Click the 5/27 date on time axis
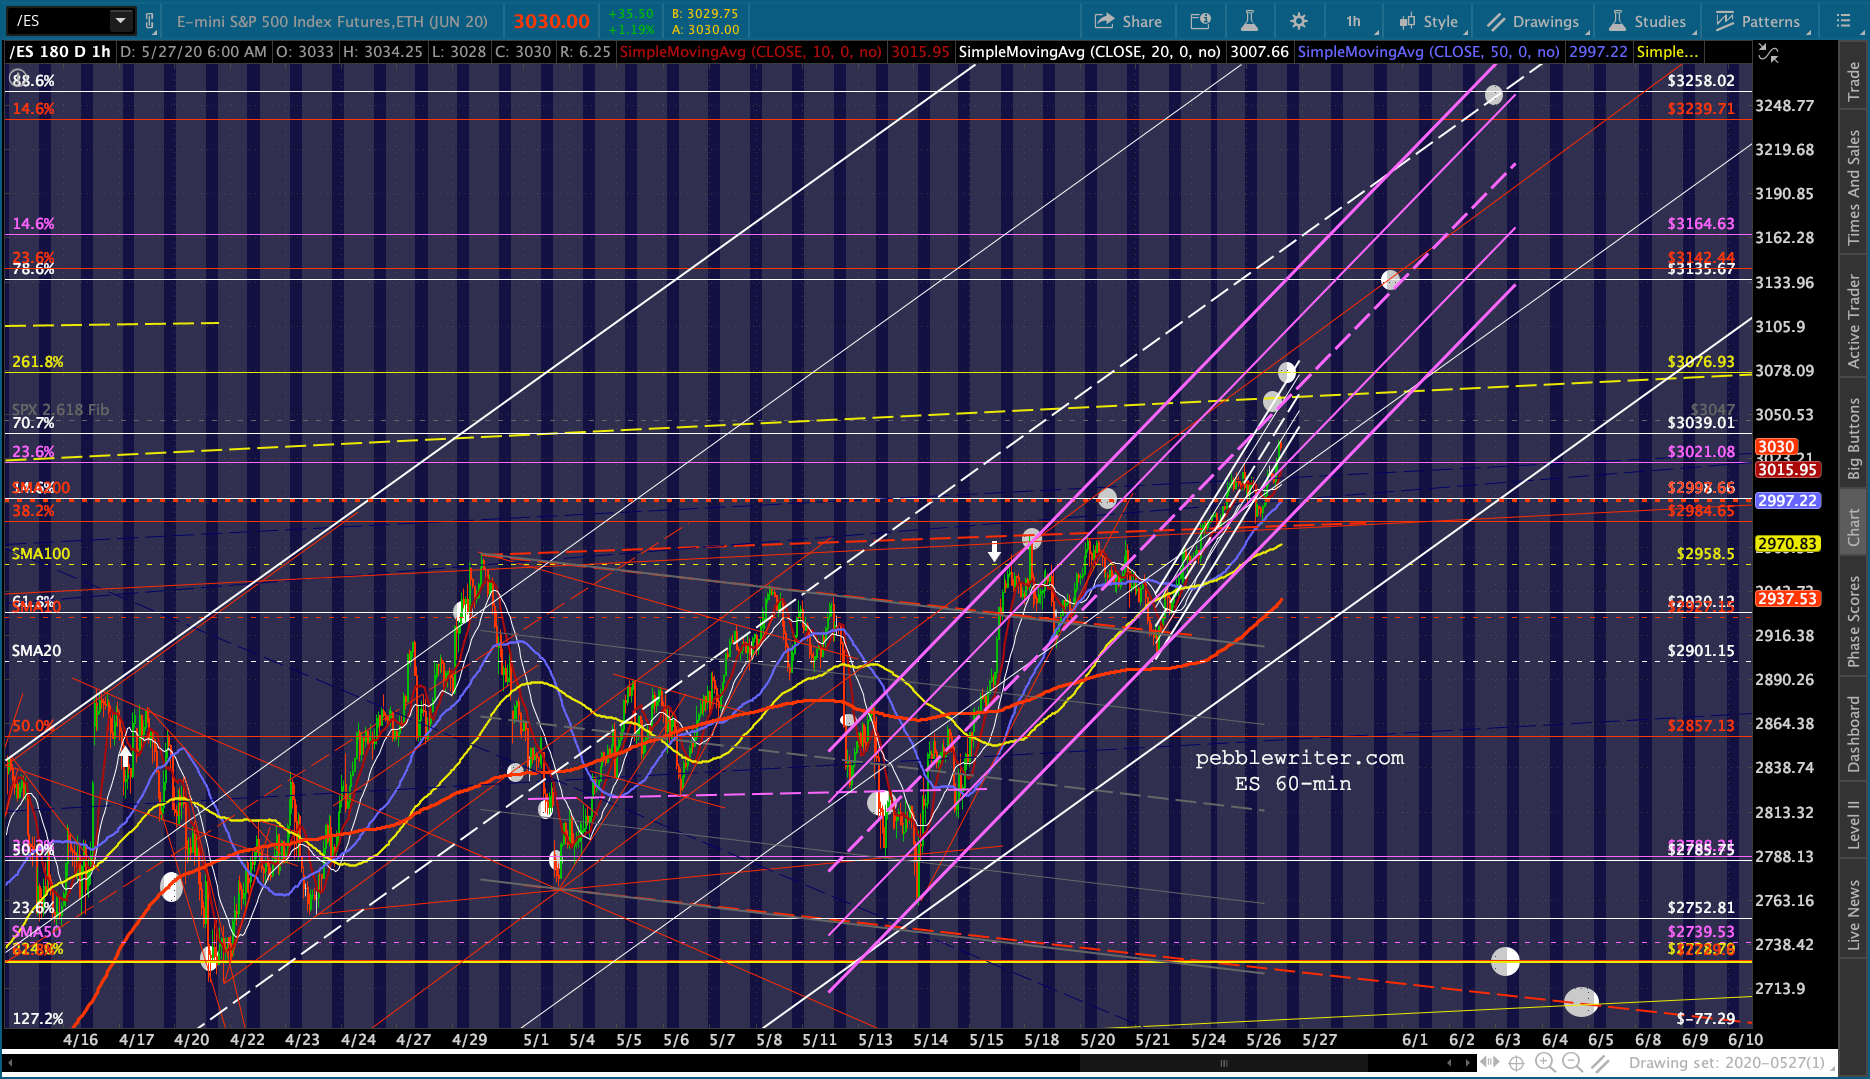Viewport: 1870px width, 1079px height. 1319,1040
